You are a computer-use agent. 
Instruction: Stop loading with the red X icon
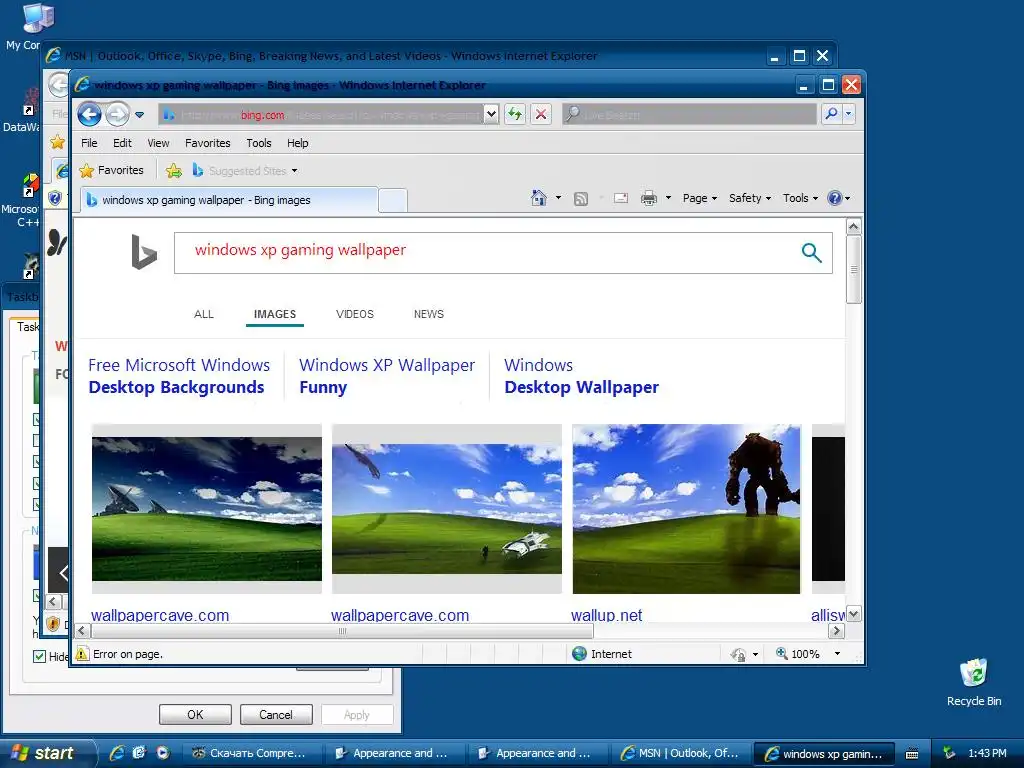[541, 114]
